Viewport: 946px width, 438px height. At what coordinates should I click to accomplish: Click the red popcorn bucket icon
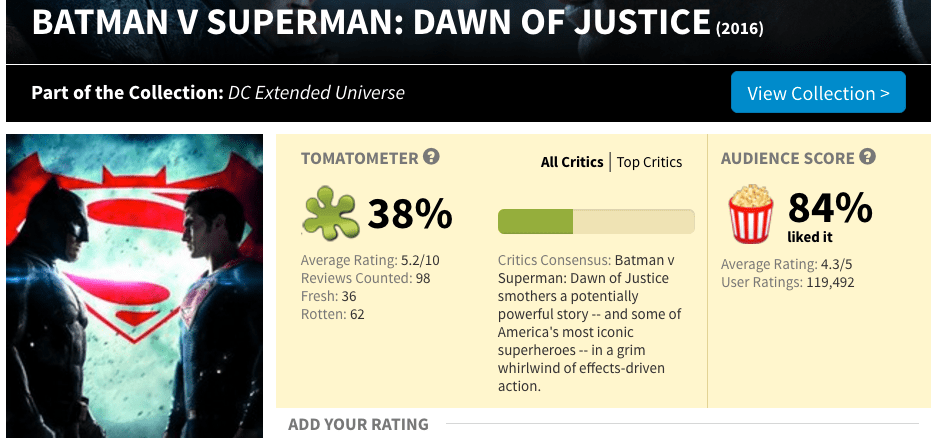750,214
